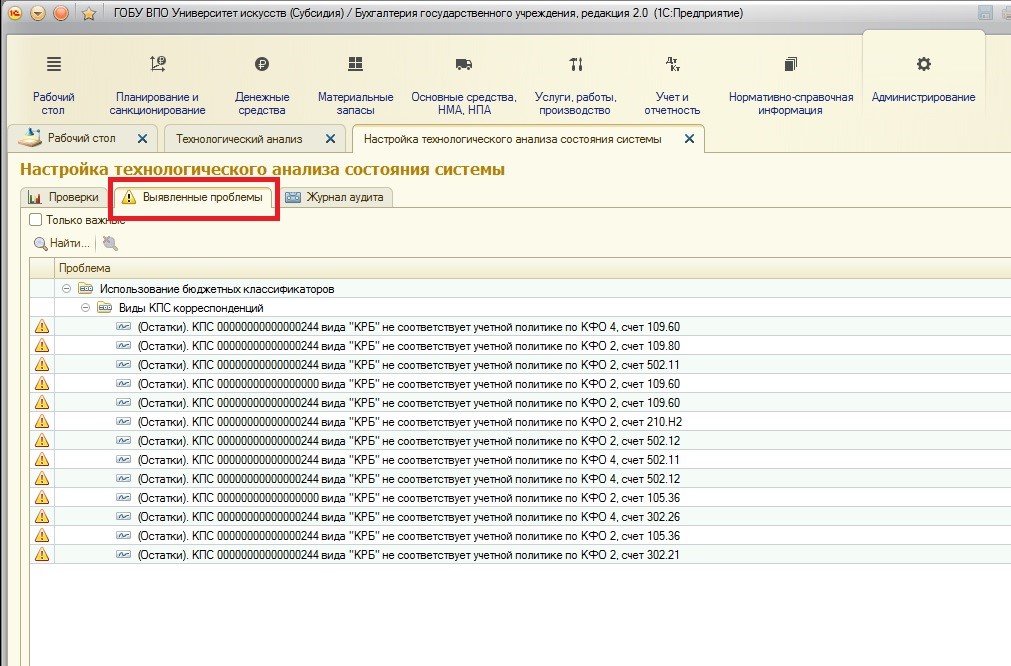1011x666 pixels.
Task: Open the 1C main menu dropdown arrow
Action: (x=38, y=13)
